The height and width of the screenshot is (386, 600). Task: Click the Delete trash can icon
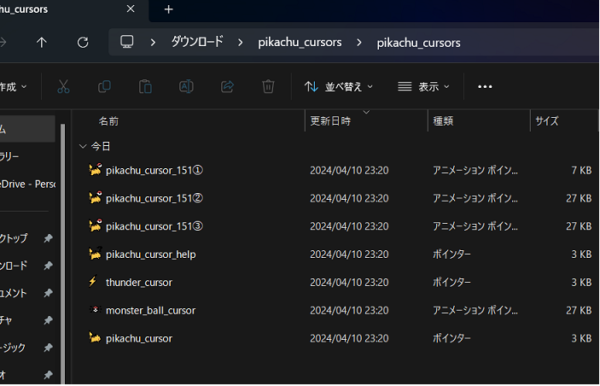coord(268,86)
